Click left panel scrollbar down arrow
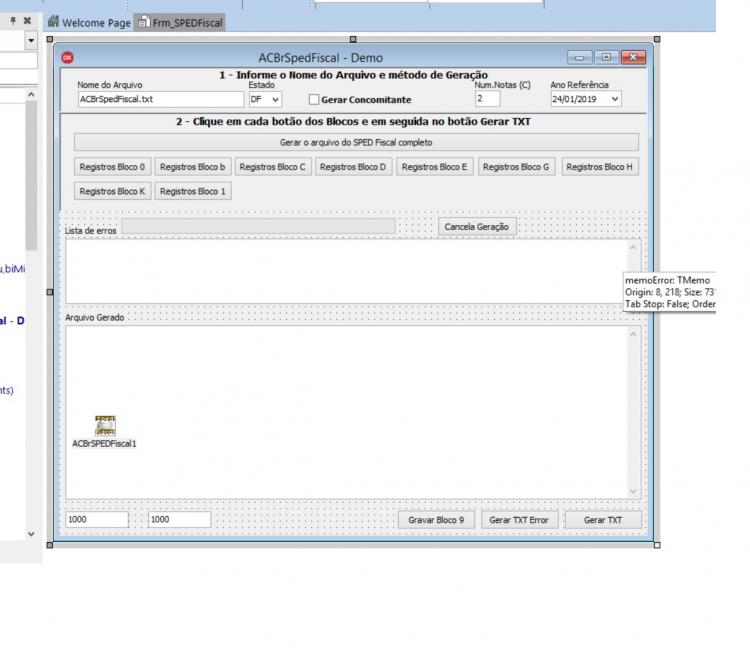Image resolution: width=750 pixels, height=653 pixels. click(31, 534)
